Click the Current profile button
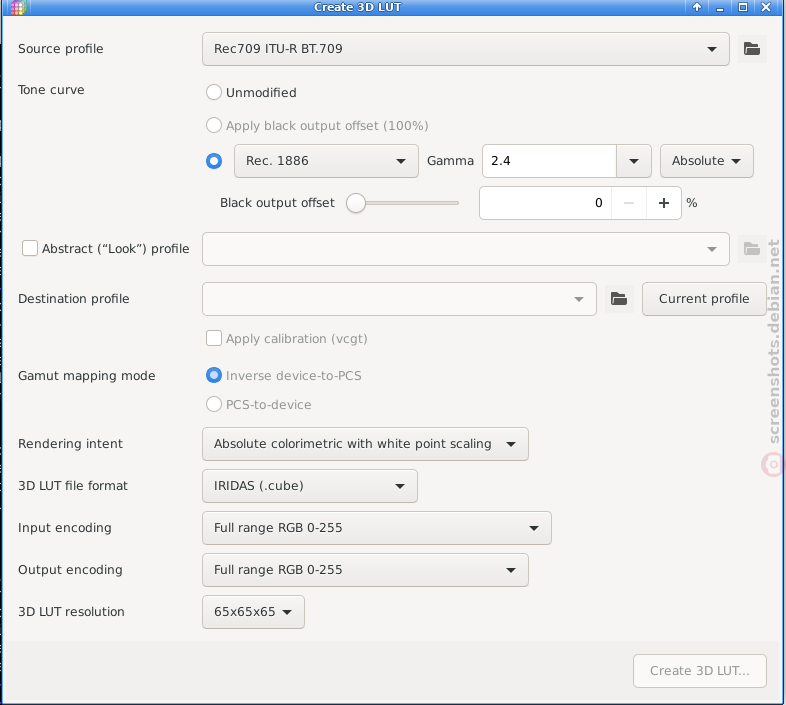786x705 pixels. 704,299
